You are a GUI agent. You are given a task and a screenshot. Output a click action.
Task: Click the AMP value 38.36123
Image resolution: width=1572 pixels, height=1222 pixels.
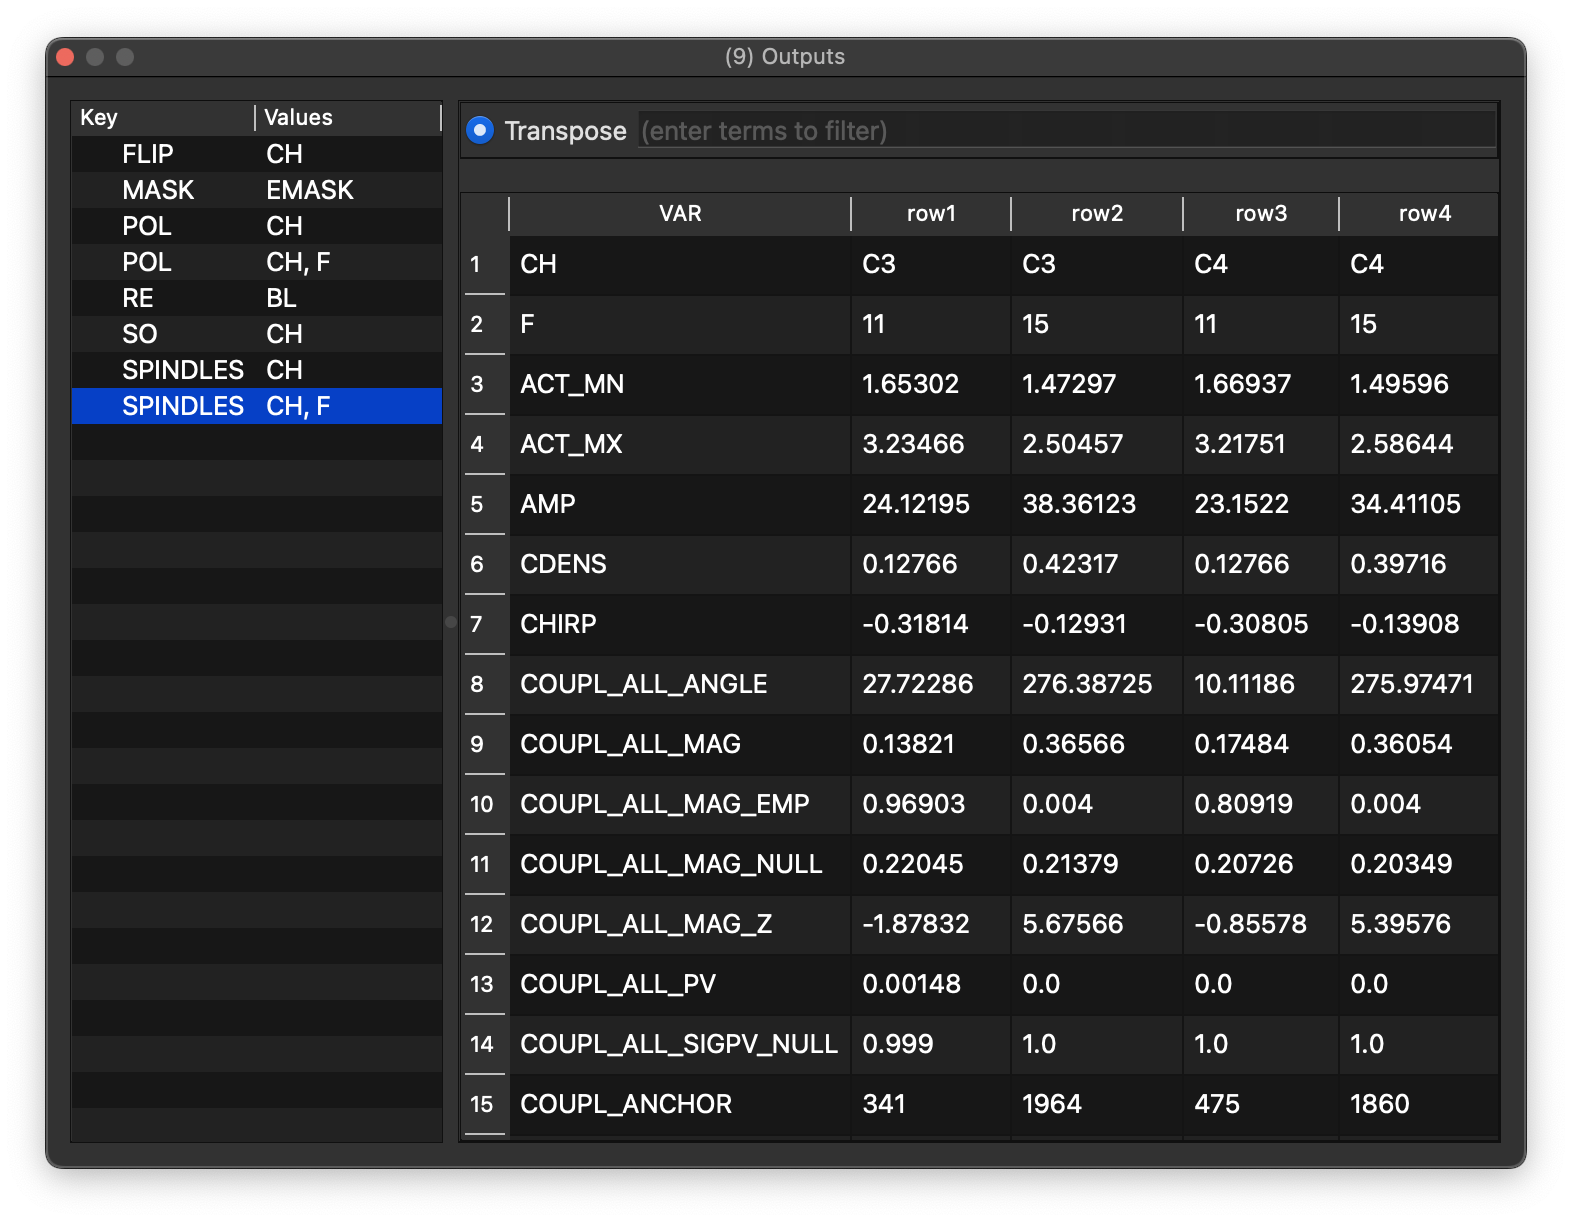tap(1097, 505)
